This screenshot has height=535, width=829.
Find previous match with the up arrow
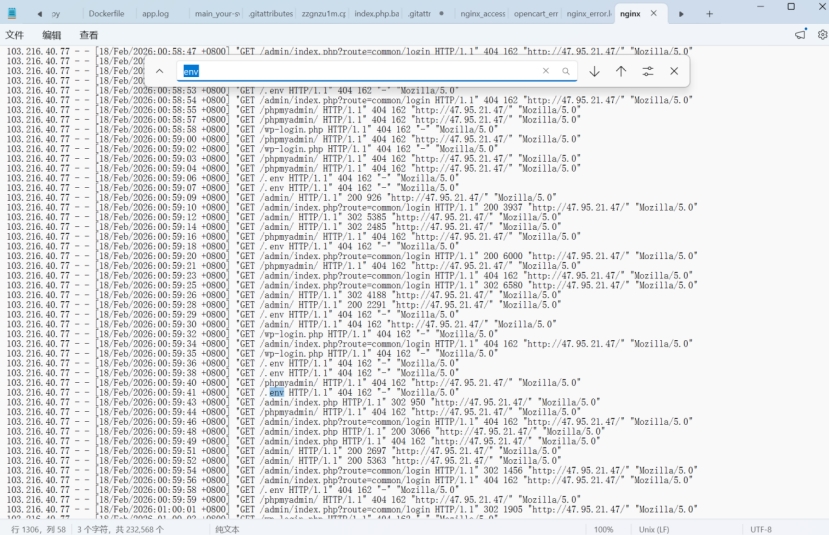pyautogui.click(x=621, y=71)
